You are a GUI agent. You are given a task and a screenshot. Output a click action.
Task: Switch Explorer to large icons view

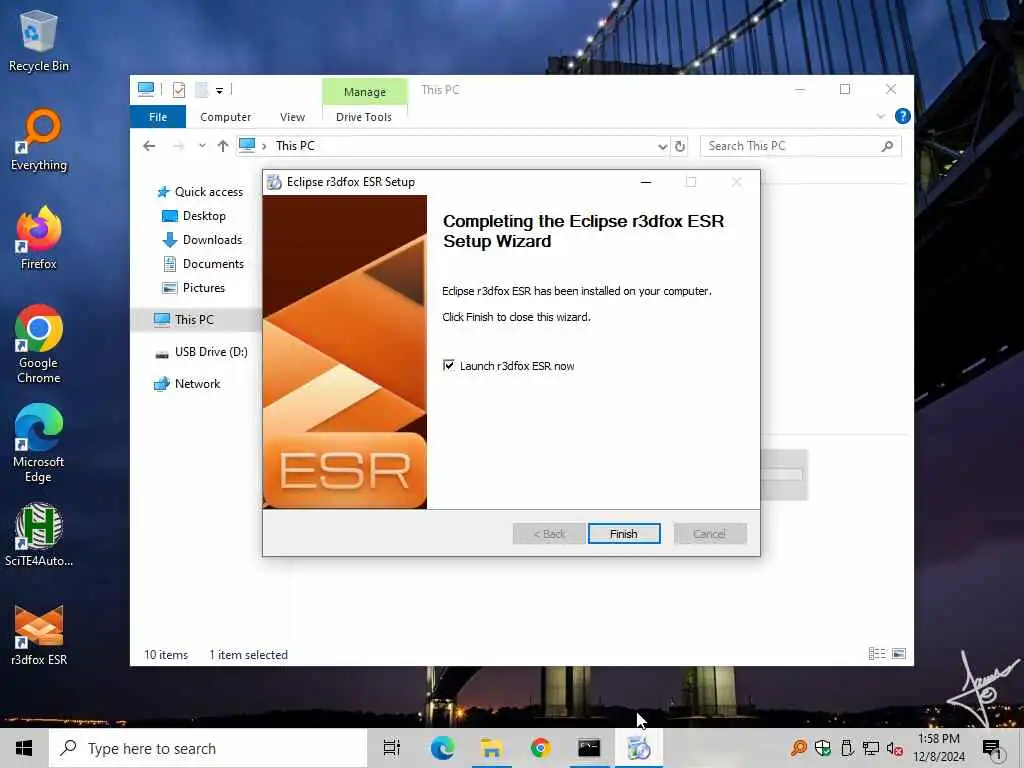click(x=899, y=654)
